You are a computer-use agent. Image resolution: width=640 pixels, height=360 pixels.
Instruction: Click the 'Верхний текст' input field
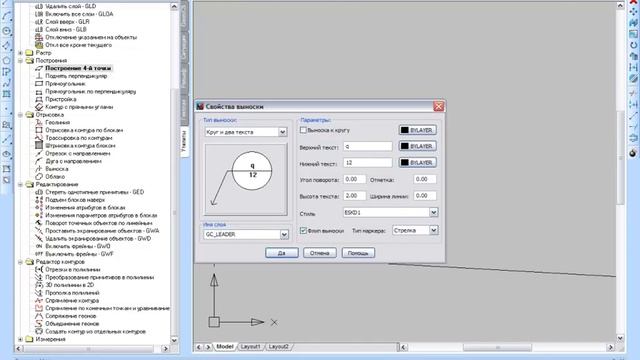coord(368,147)
